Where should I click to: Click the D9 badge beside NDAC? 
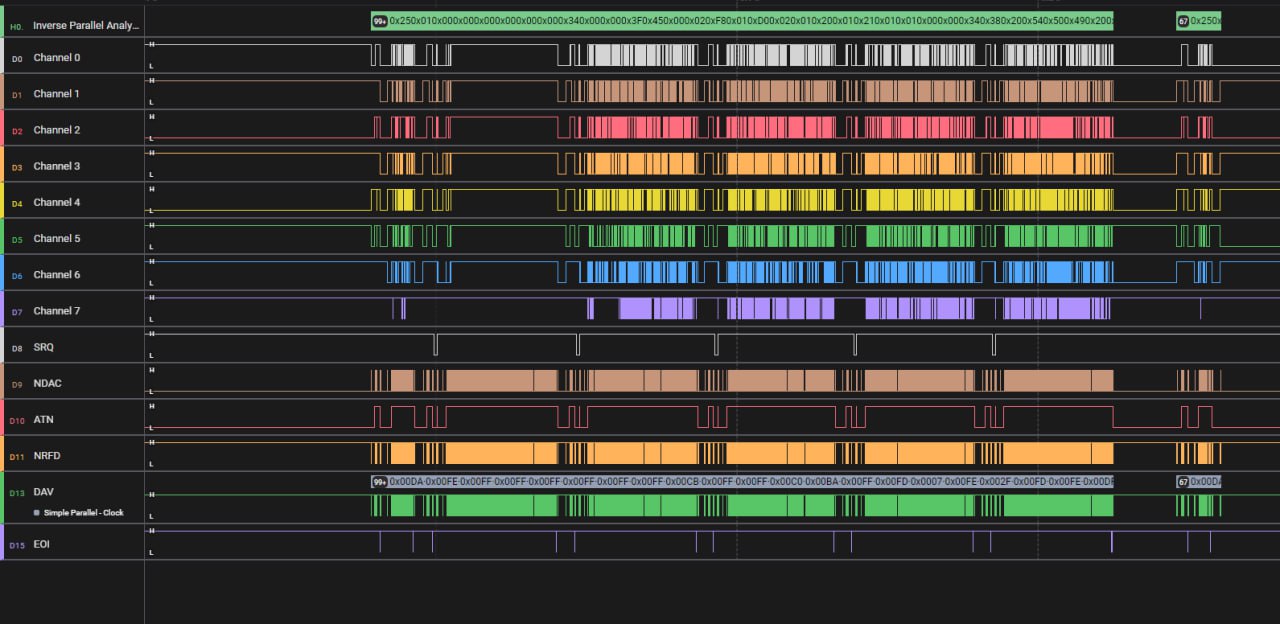click(15, 384)
